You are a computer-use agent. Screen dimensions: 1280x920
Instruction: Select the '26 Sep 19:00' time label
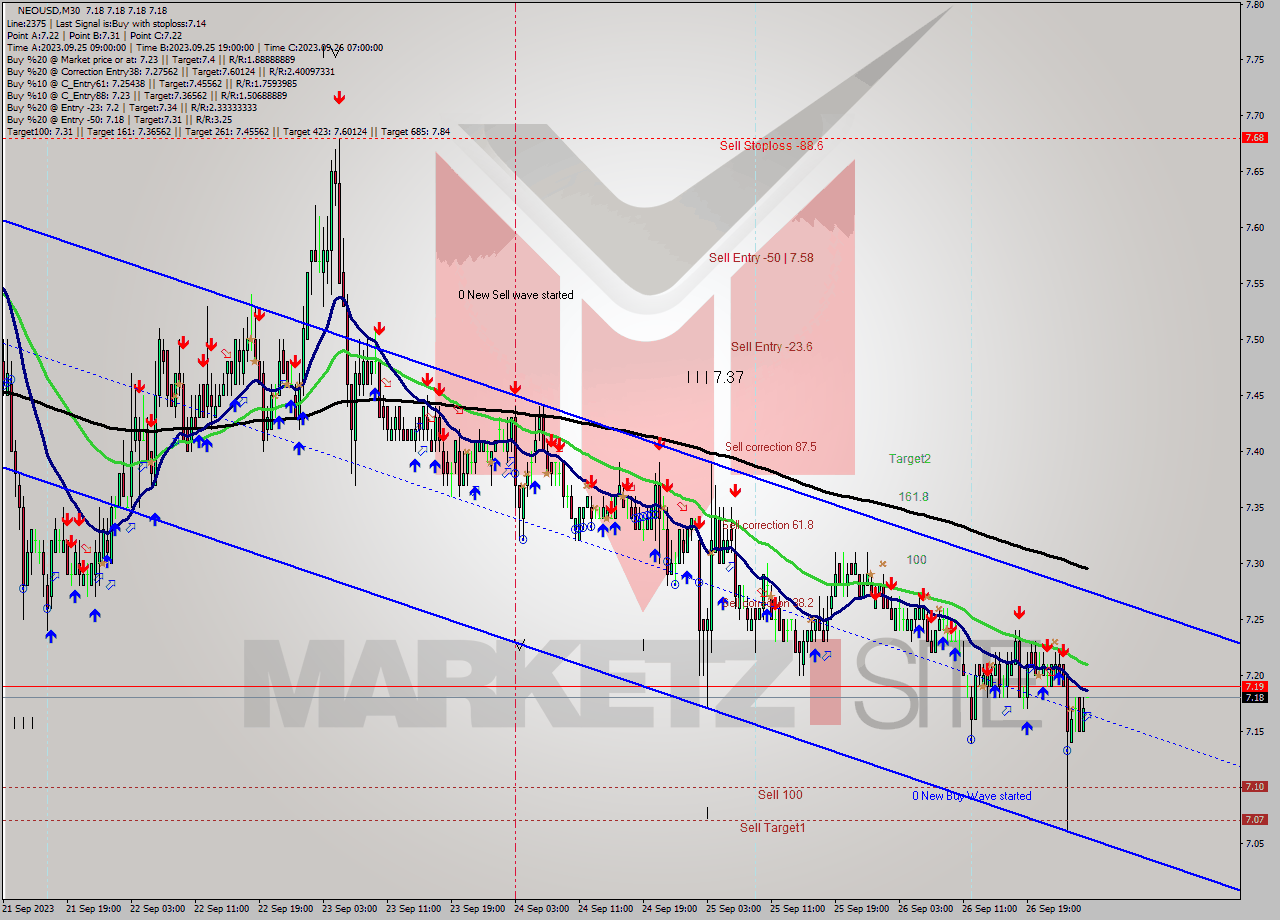(x=1054, y=909)
